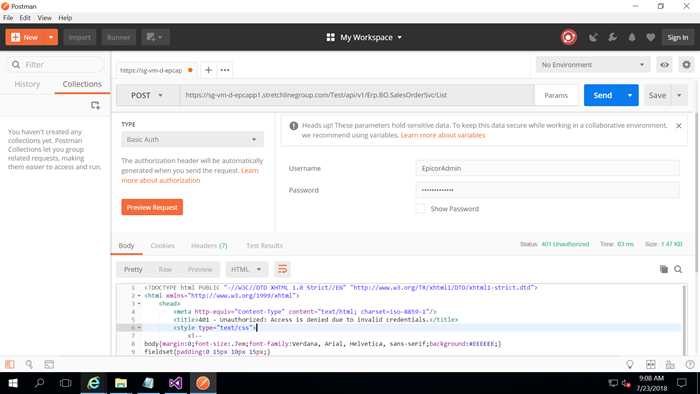Viewport: 700px width, 394px height.
Task: Collapse code fold on line 6
Action: 139,328
